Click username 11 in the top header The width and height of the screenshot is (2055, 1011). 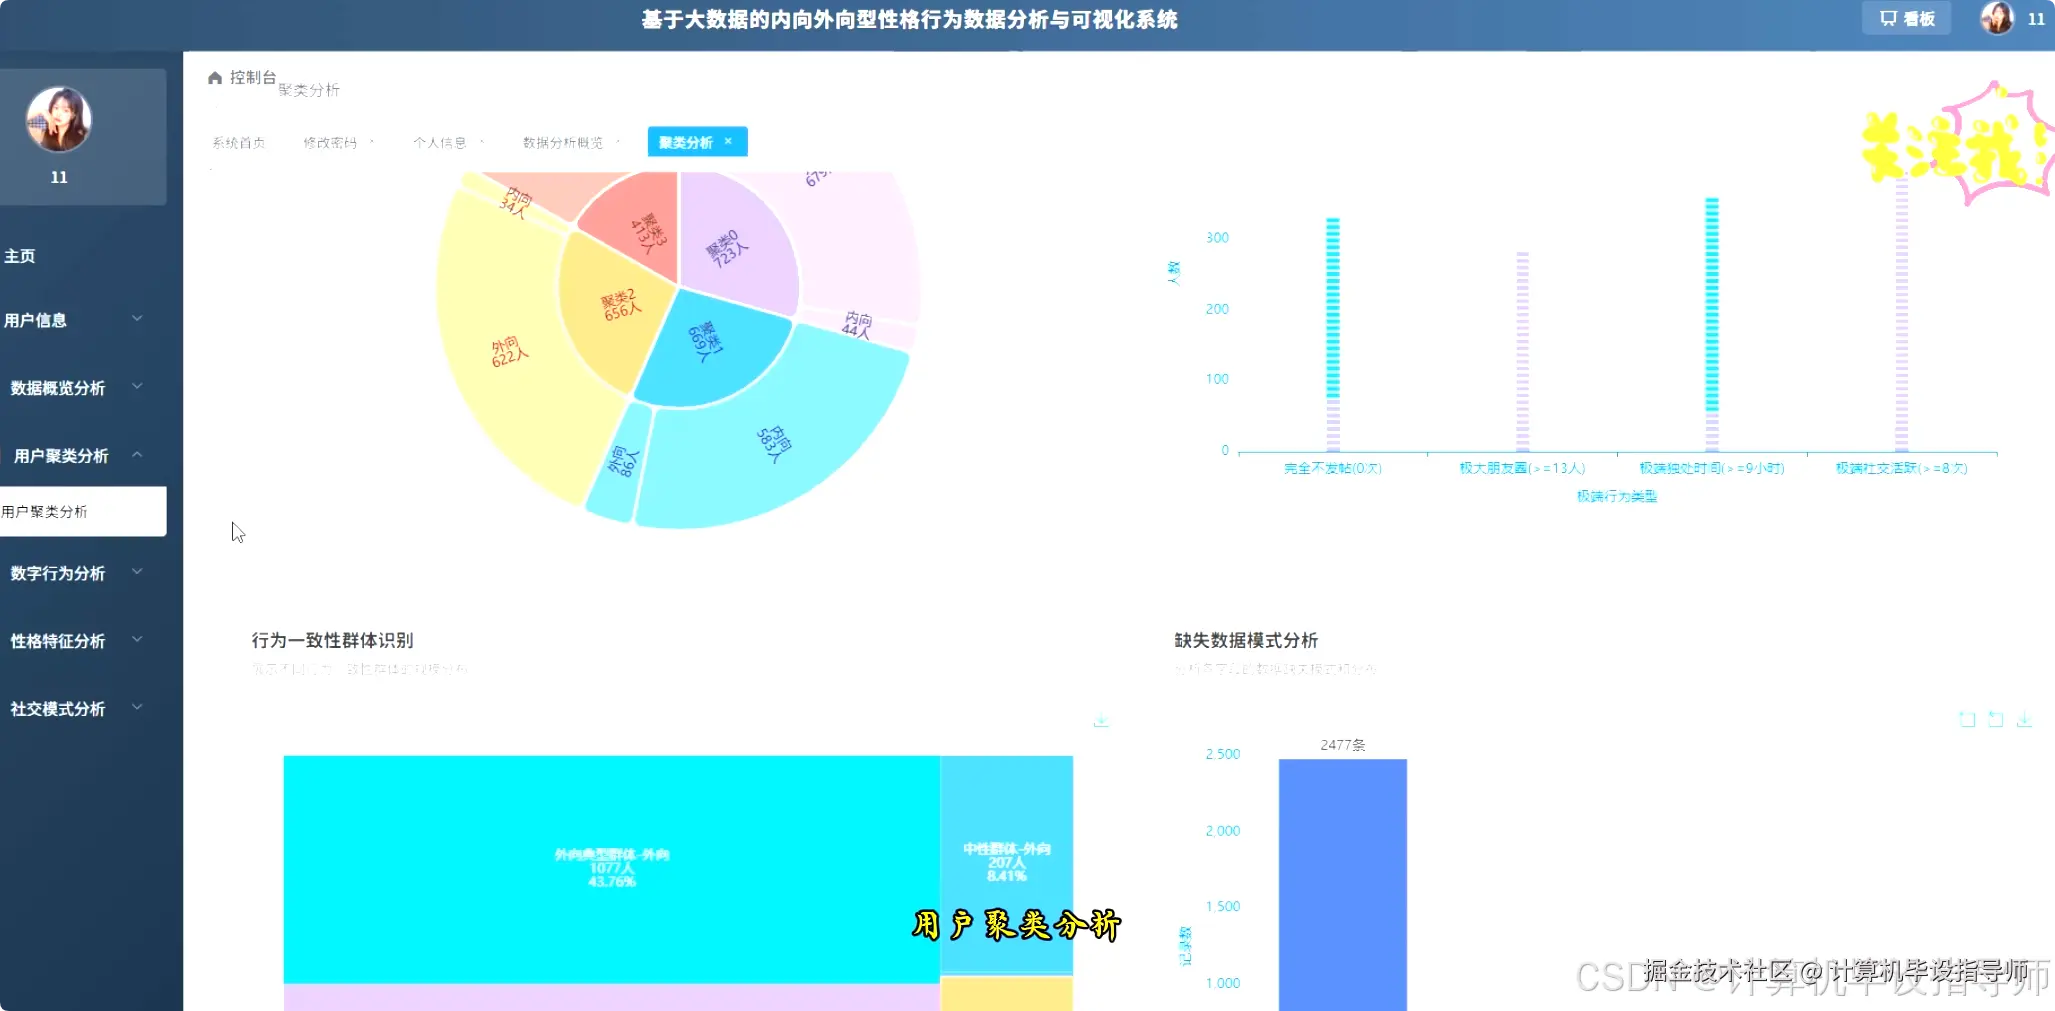(2035, 19)
